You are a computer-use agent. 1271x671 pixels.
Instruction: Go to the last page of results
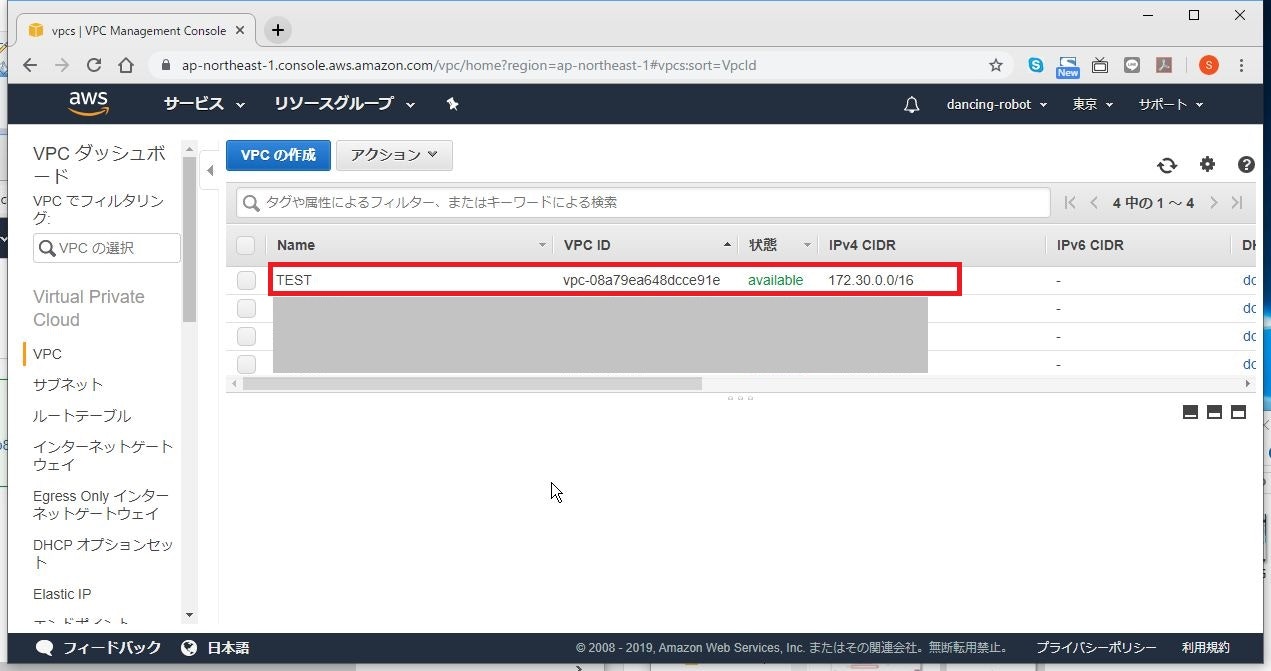pos(1237,203)
